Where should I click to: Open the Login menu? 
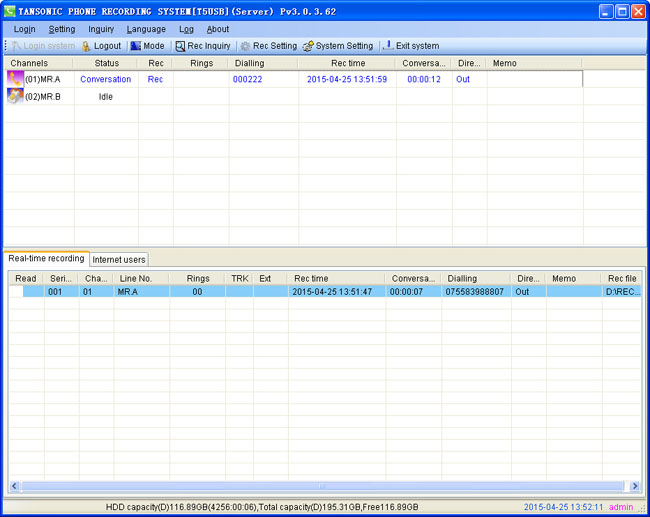(24, 29)
